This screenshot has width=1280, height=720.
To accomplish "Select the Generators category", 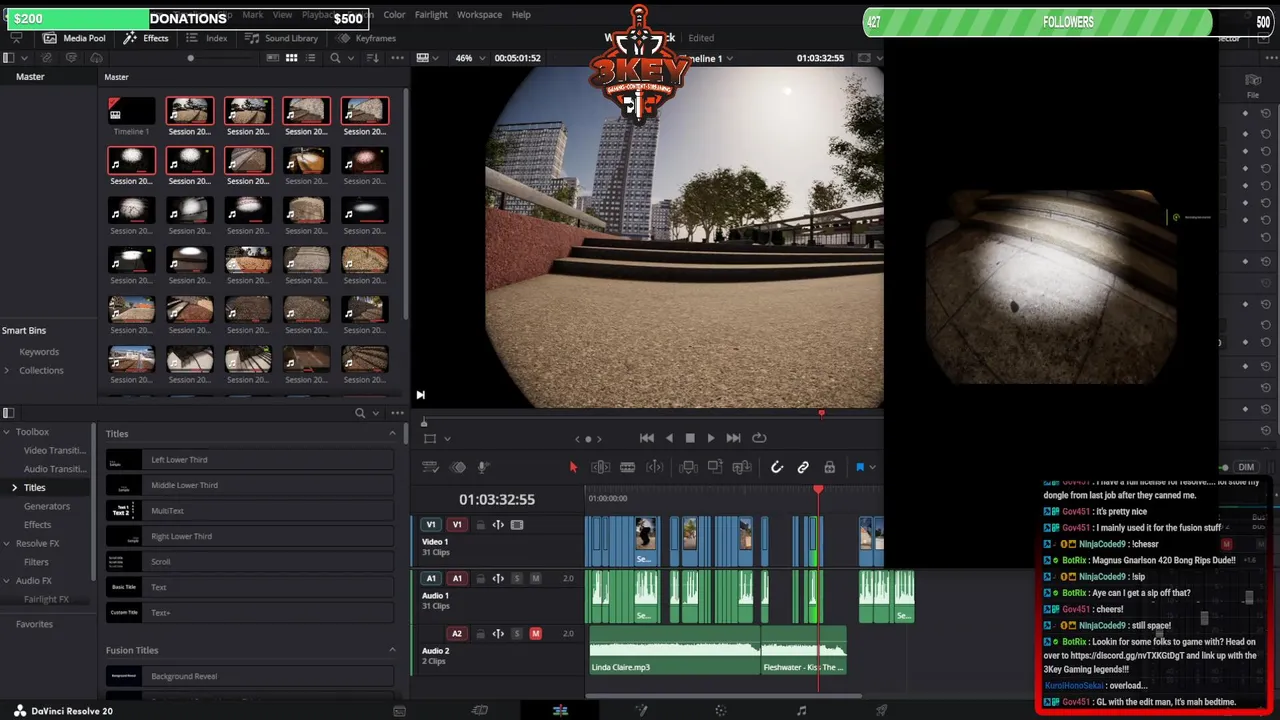I will click(47, 506).
